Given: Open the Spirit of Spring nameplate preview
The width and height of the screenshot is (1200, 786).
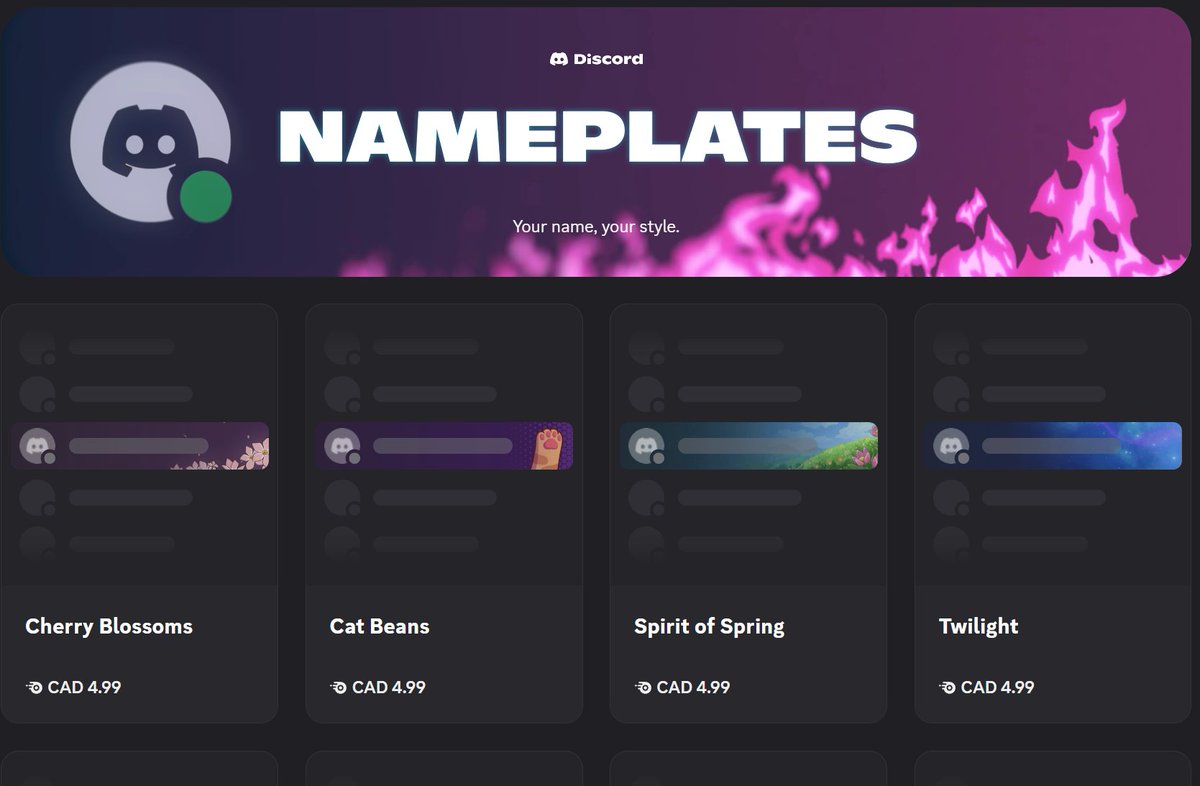Looking at the screenshot, I should [749, 446].
